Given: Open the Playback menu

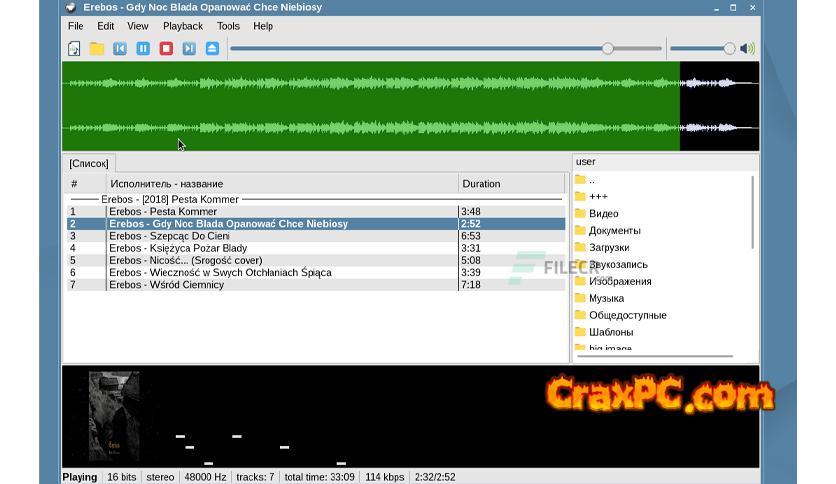Looking at the screenshot, I should pos(182,26).
